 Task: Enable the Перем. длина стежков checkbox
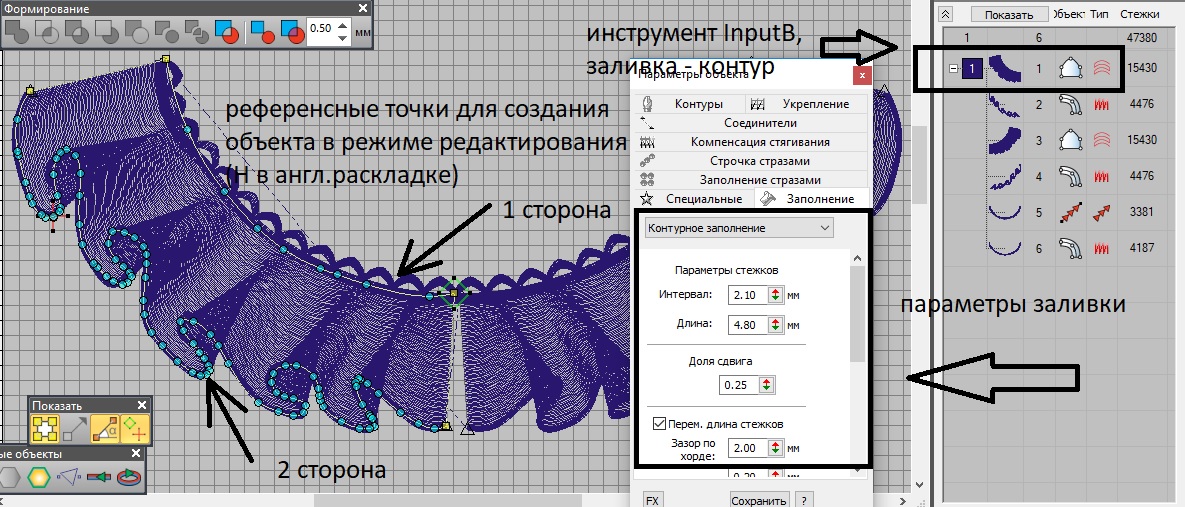[x=658, y=423]
